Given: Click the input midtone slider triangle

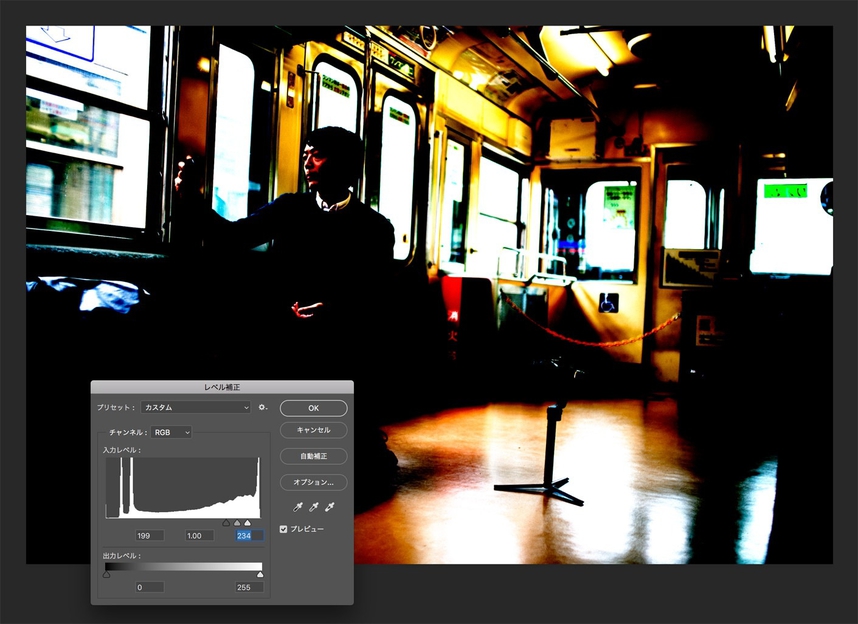Looking at the screenshot, I should point(237,523).
